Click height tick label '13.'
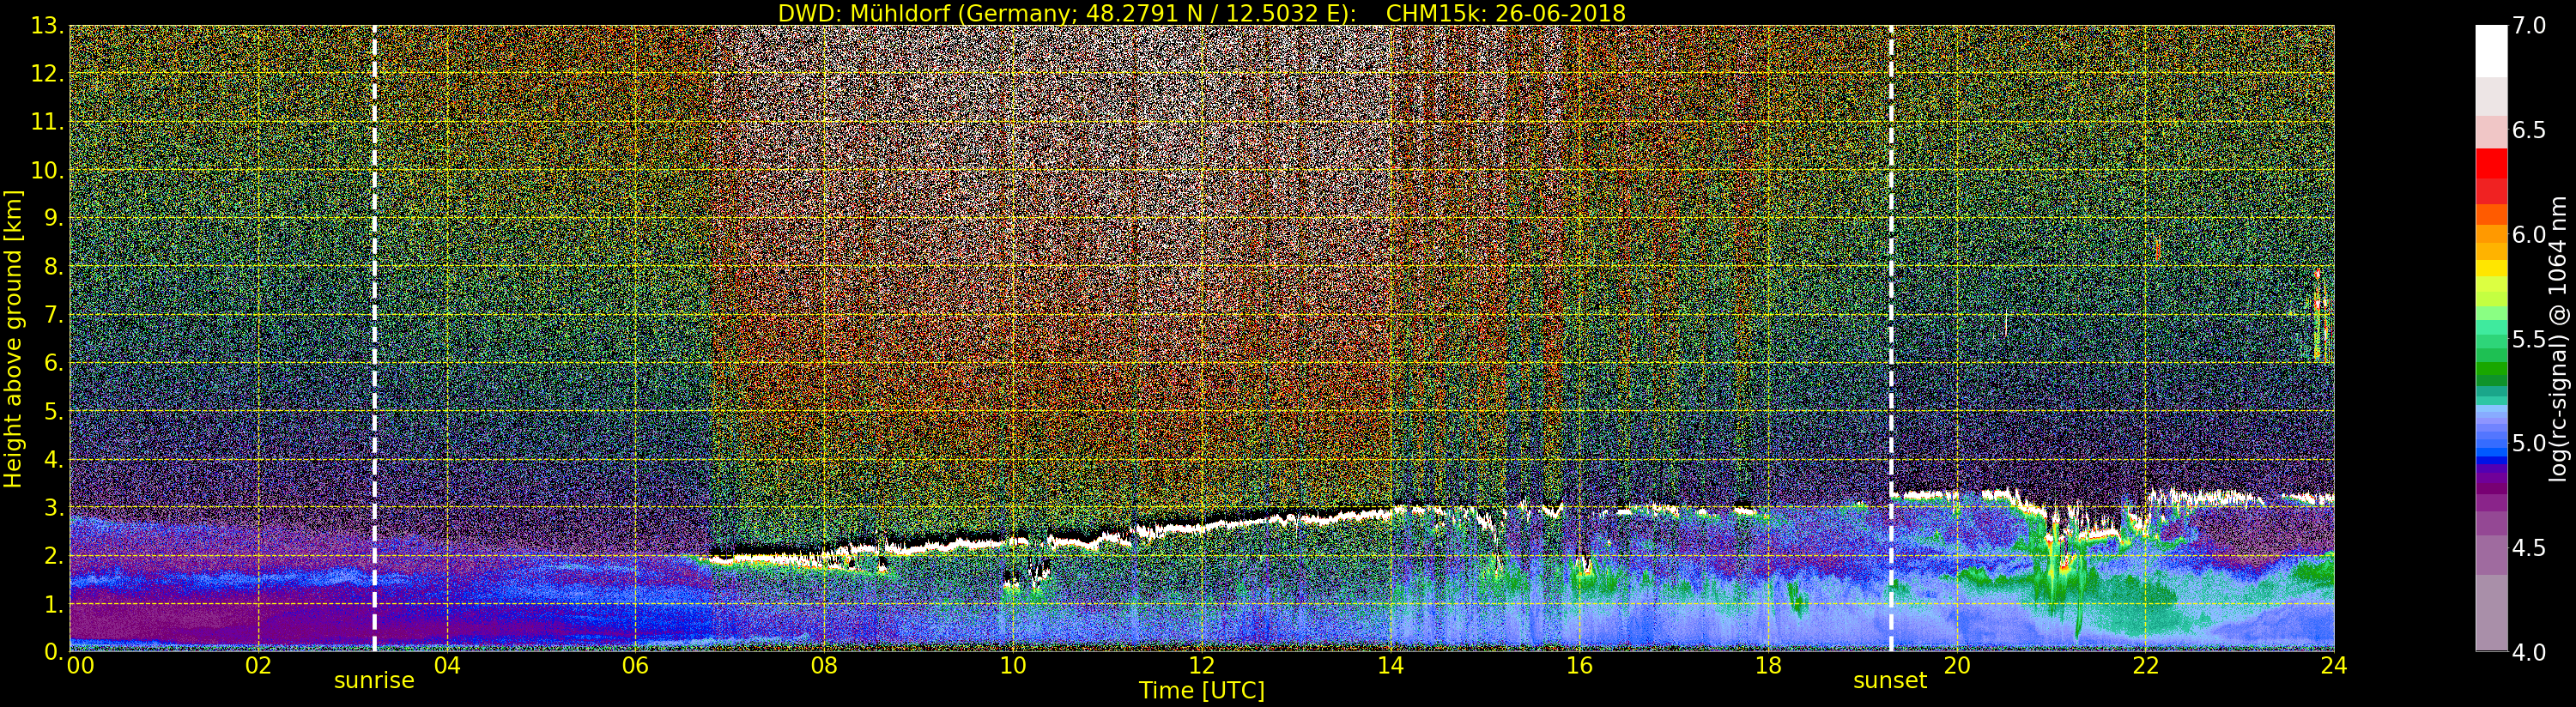Viewport: 2576px width, 707px height. click(47, 26)
